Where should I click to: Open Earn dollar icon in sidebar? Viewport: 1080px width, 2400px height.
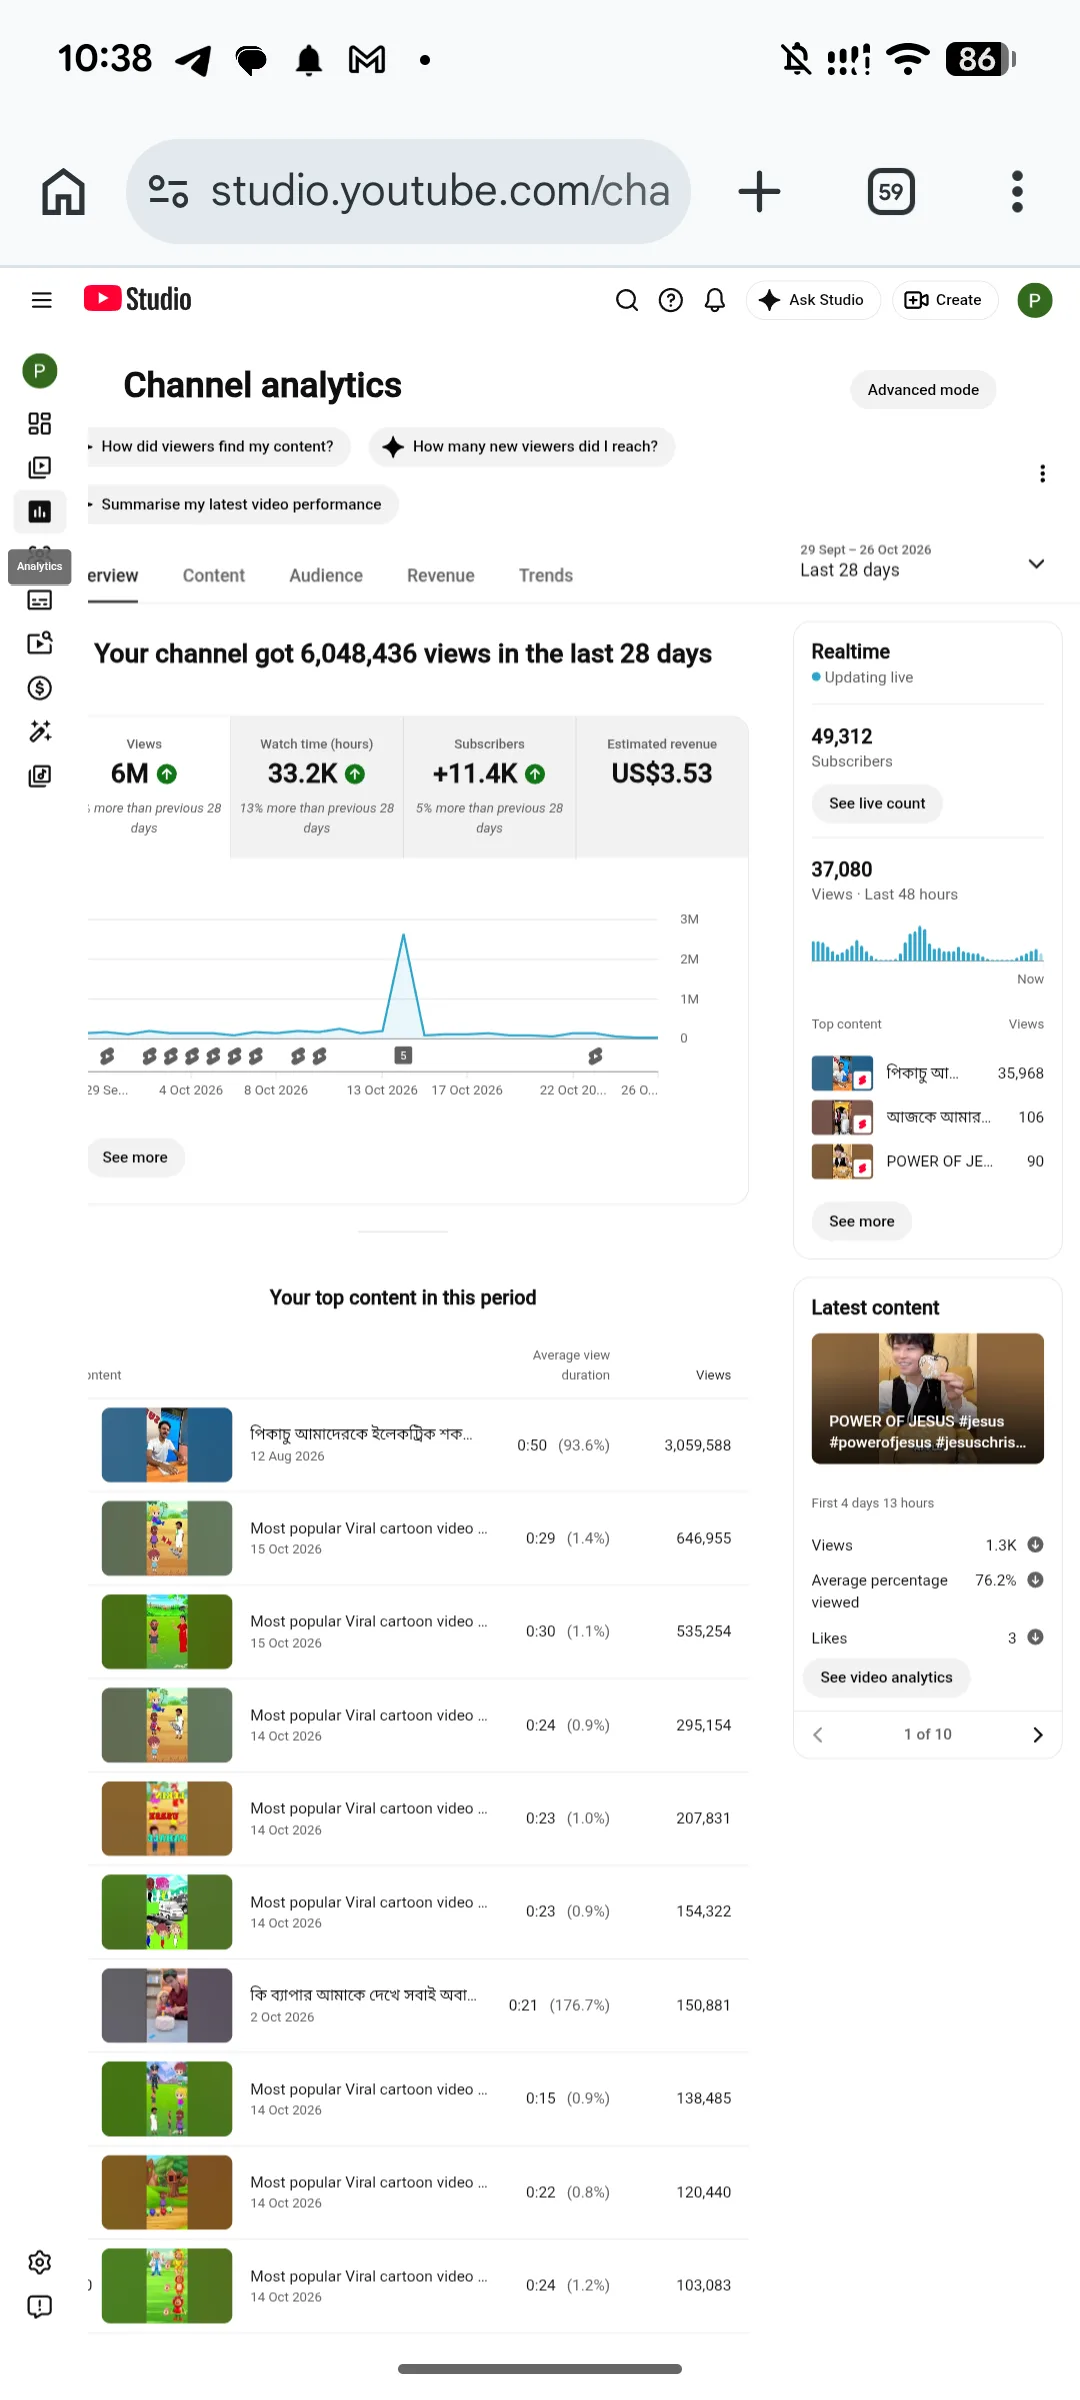click(x=40, y=688)
